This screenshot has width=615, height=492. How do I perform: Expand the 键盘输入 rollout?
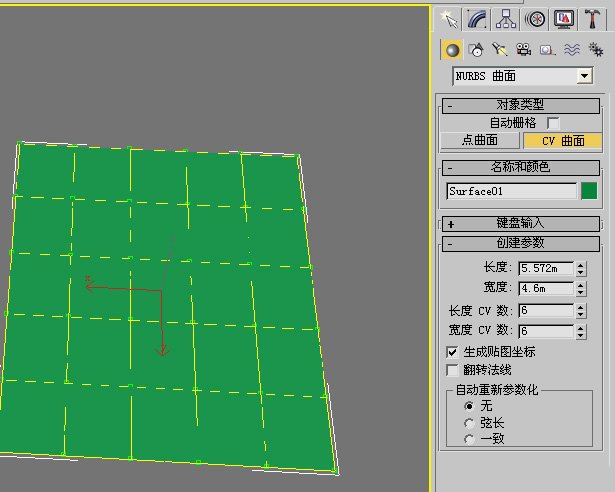[521, 224]
